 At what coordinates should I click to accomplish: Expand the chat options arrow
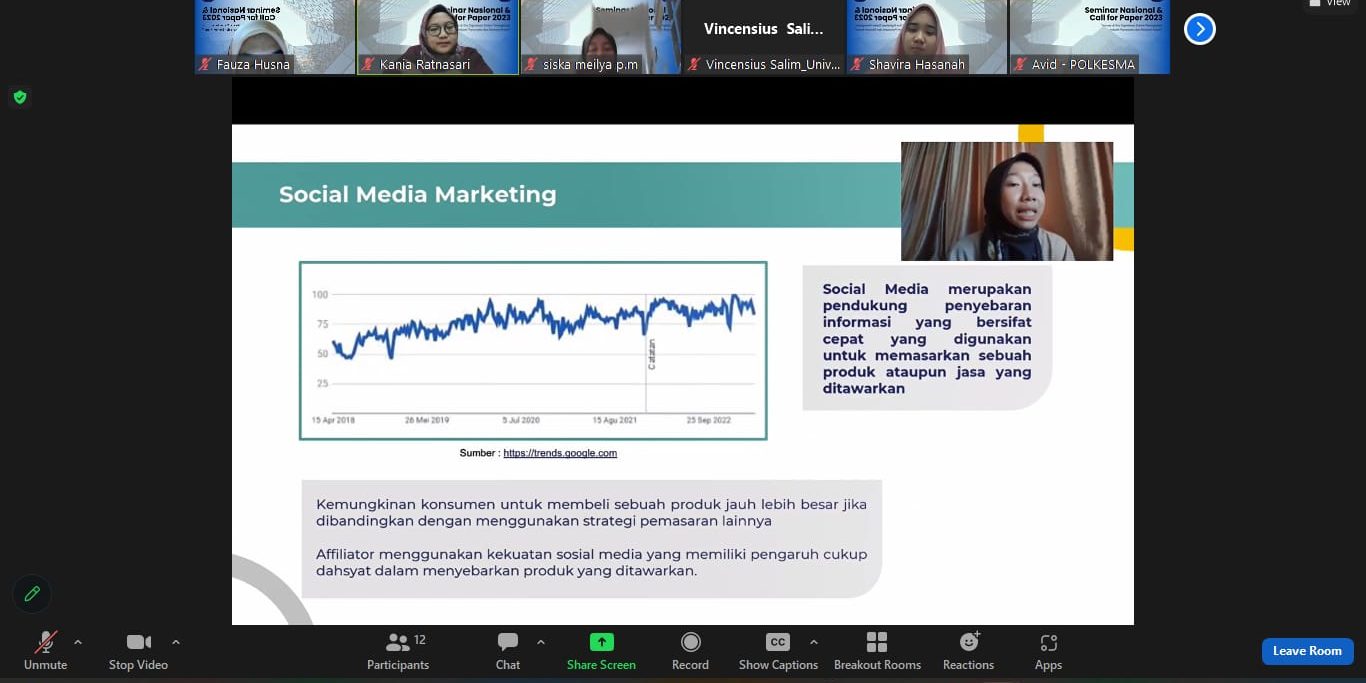(x=541, y=642)
